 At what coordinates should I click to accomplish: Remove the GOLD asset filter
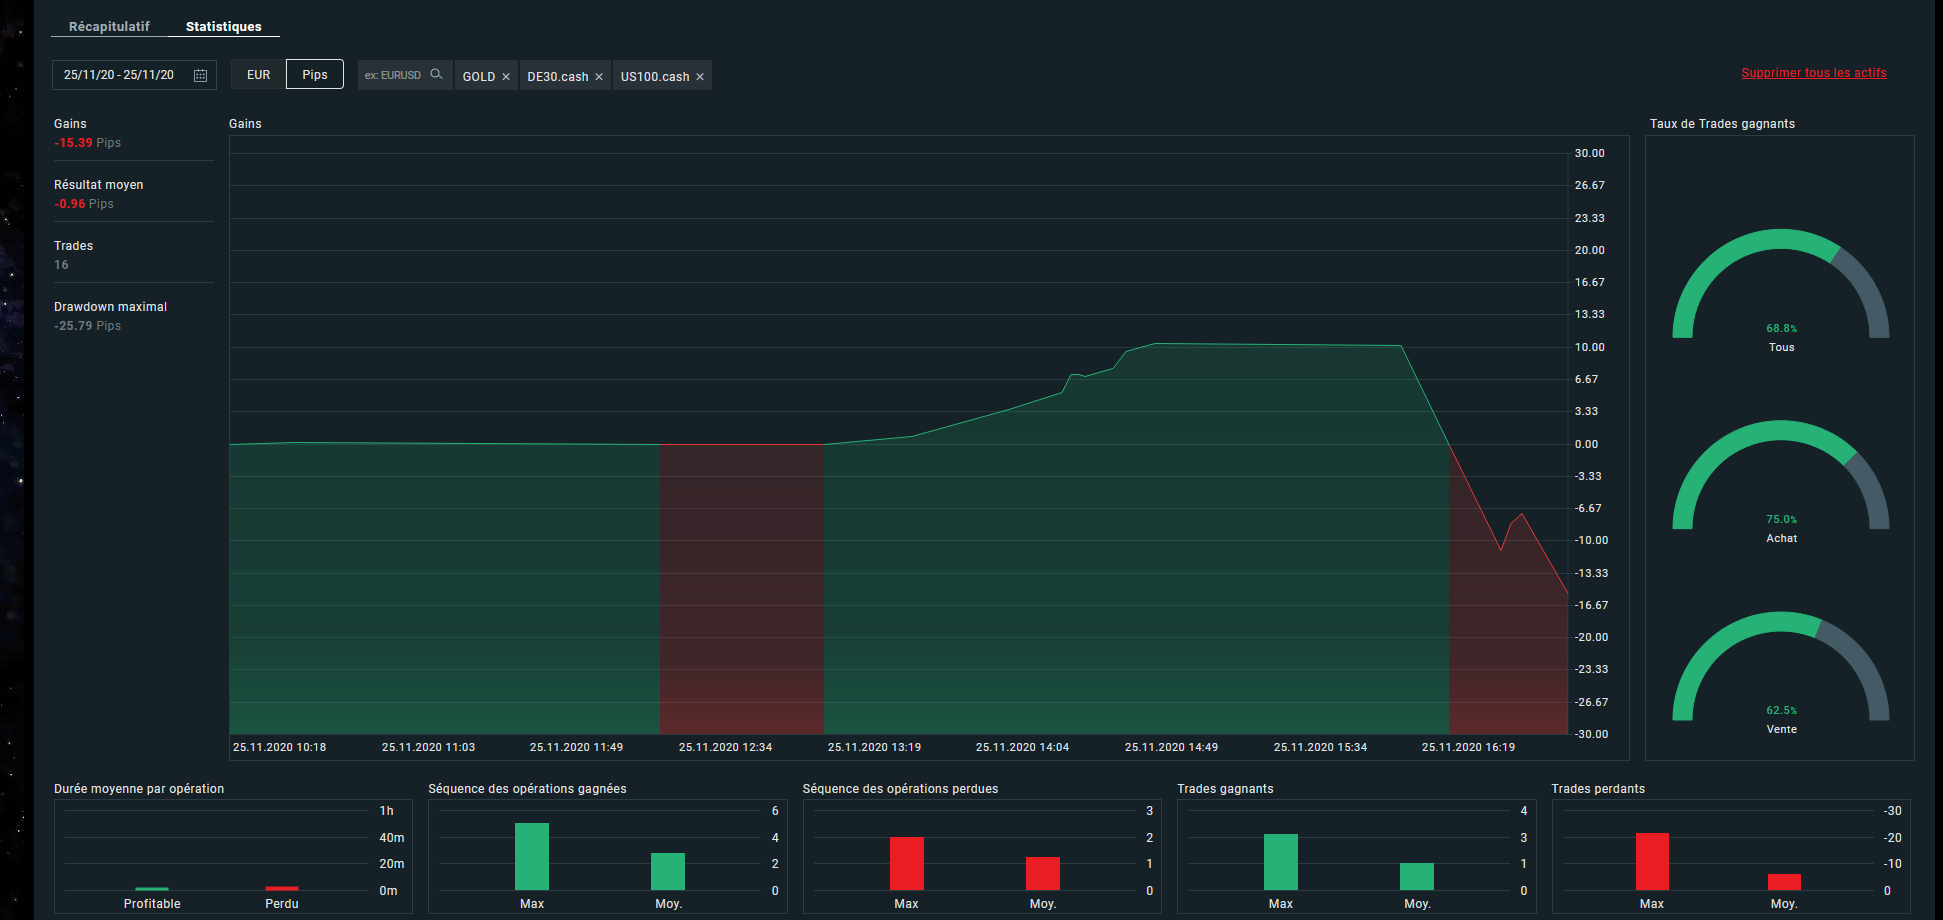coord(506,77)
